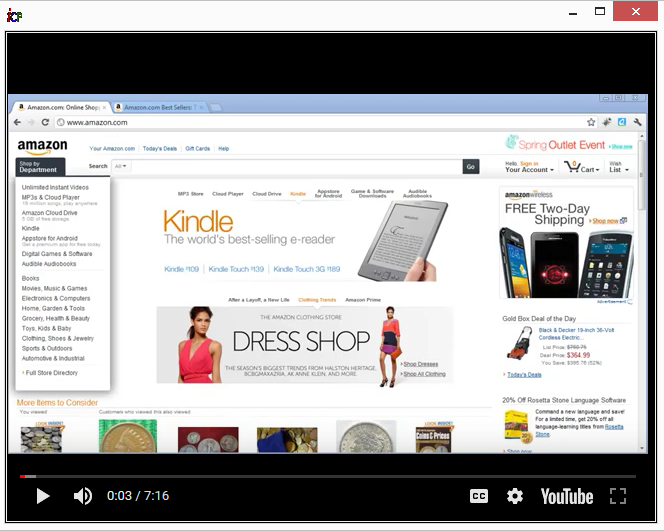Open Kindle $109 link
Image resolution: width=664 pixels, height=531 pixels.
tap(181, 269)
